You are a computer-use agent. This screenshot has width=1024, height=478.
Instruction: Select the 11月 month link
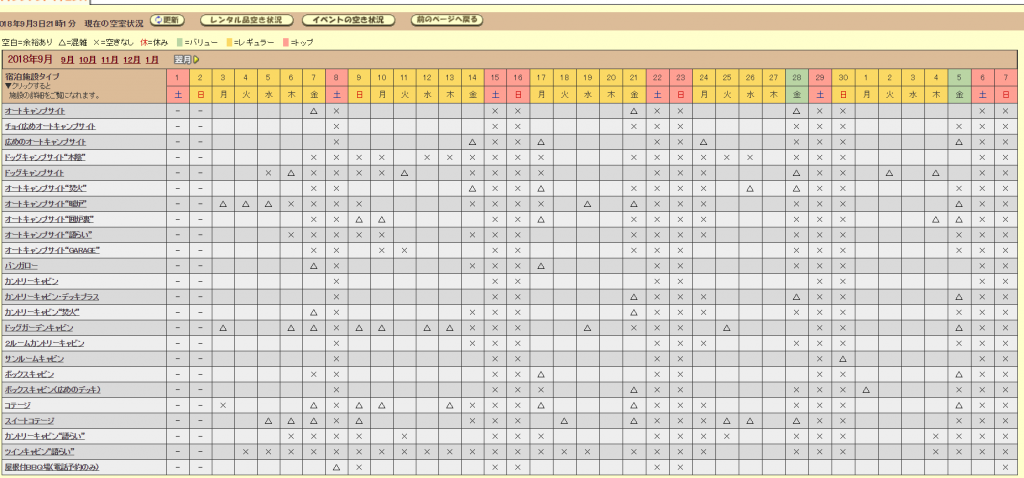click(109, 59)
